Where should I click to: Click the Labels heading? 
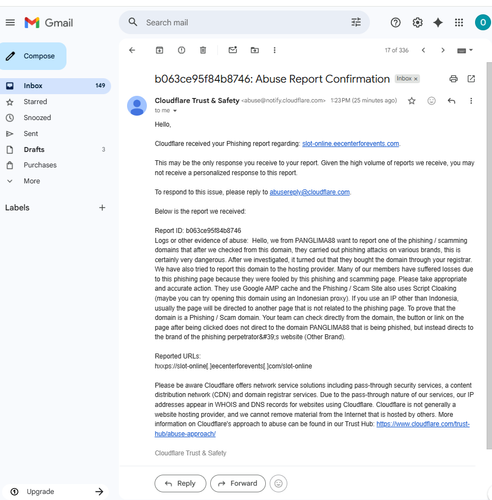(17, 208)
